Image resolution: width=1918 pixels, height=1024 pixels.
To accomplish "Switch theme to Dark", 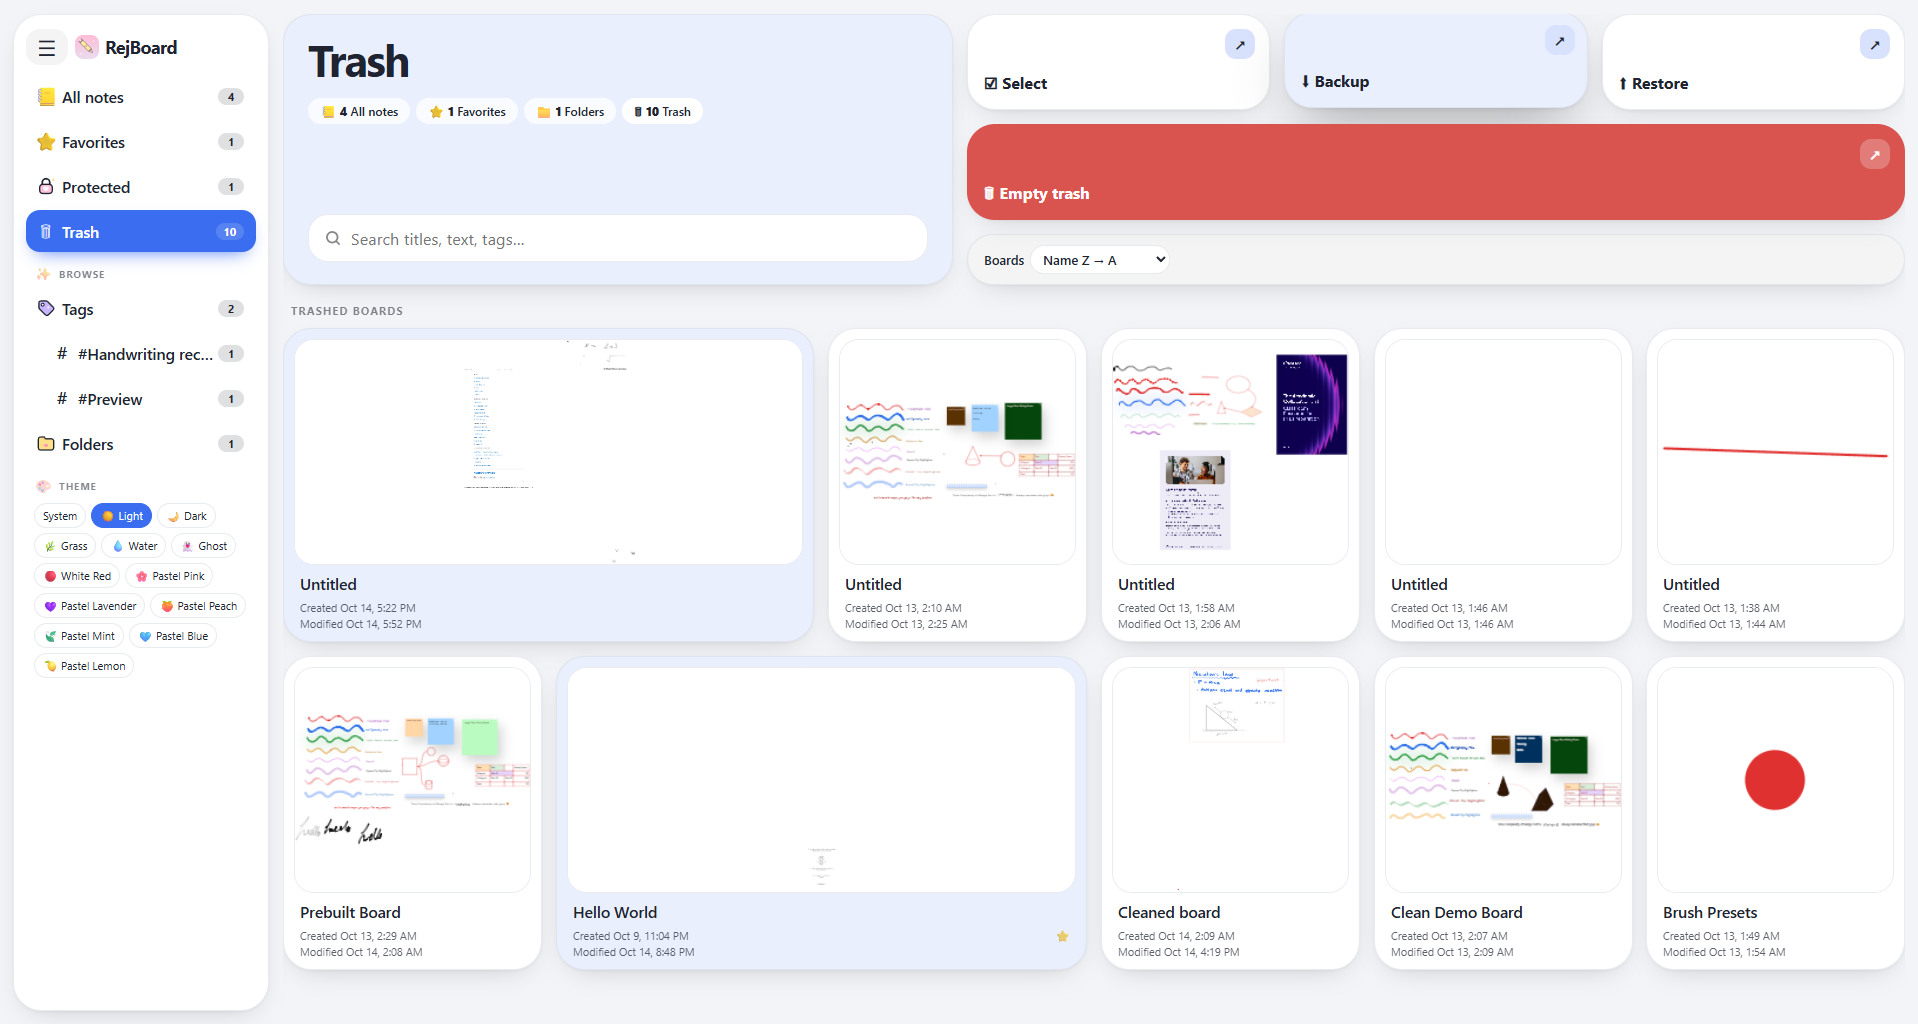I will pos(187,516).
